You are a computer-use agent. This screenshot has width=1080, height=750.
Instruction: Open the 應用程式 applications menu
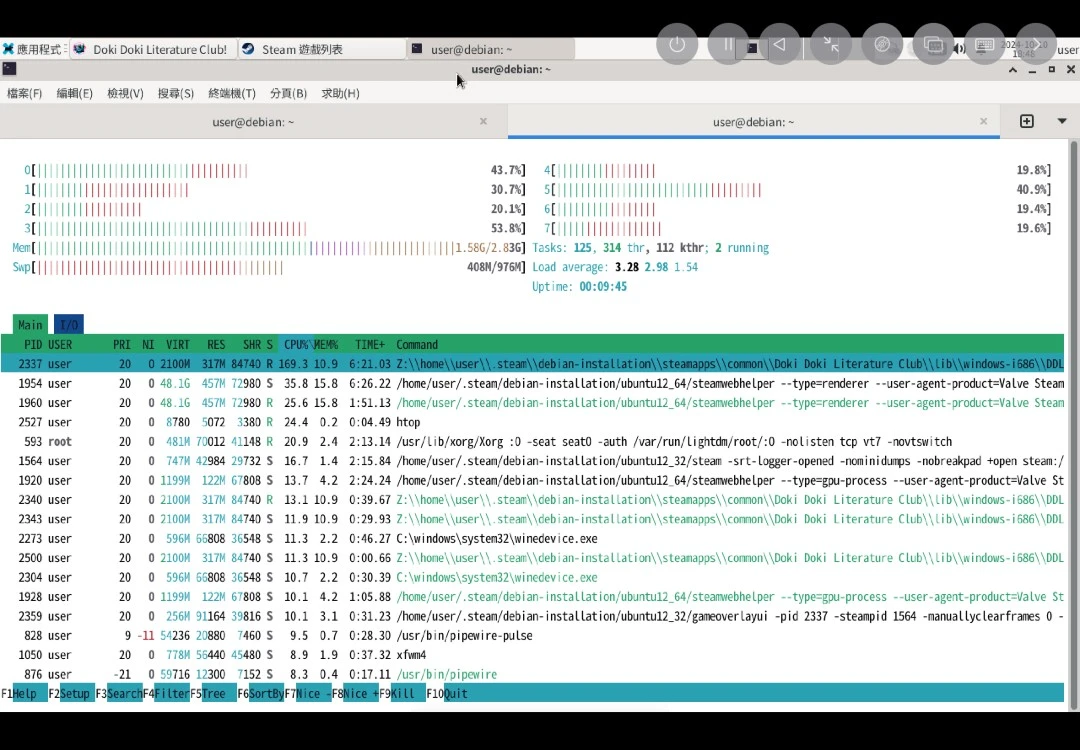point(32,49)
